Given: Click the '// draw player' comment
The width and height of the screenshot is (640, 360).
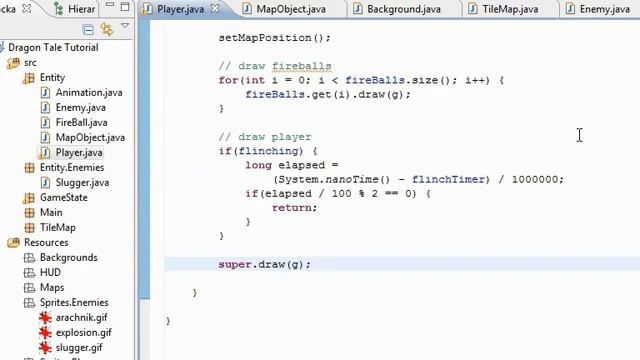Looking at the screenshot, I should [x=264, y=137].
